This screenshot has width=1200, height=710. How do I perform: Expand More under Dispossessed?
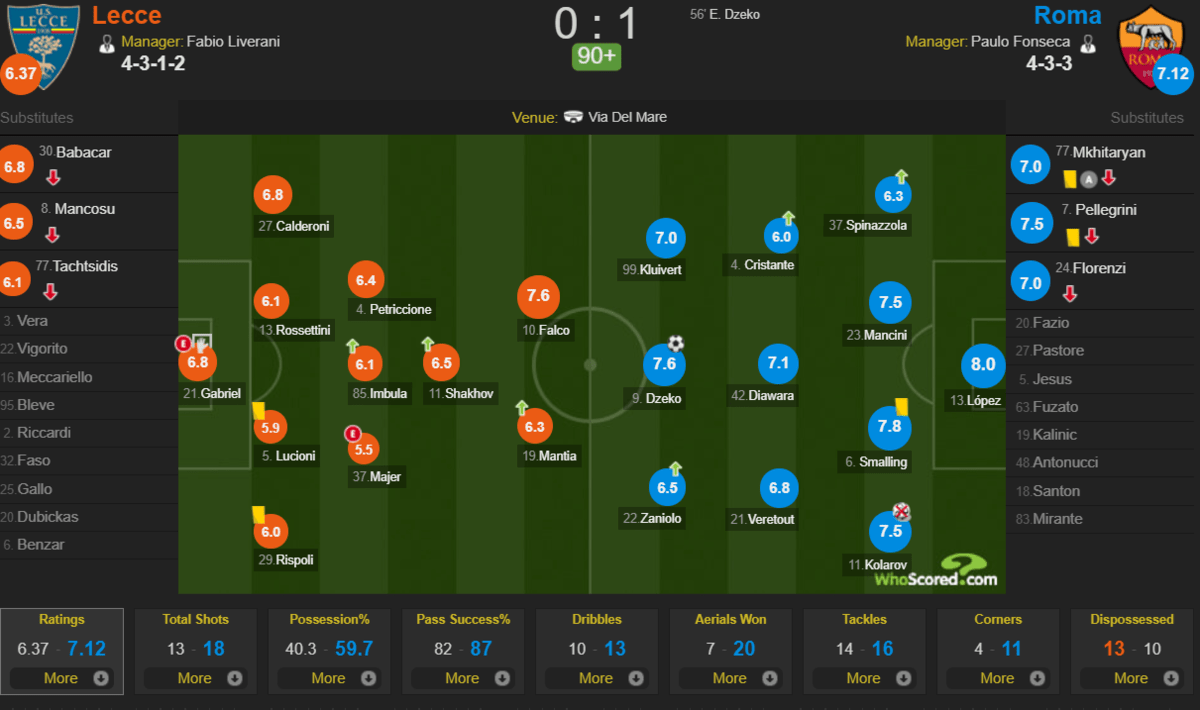point(1132,678)
